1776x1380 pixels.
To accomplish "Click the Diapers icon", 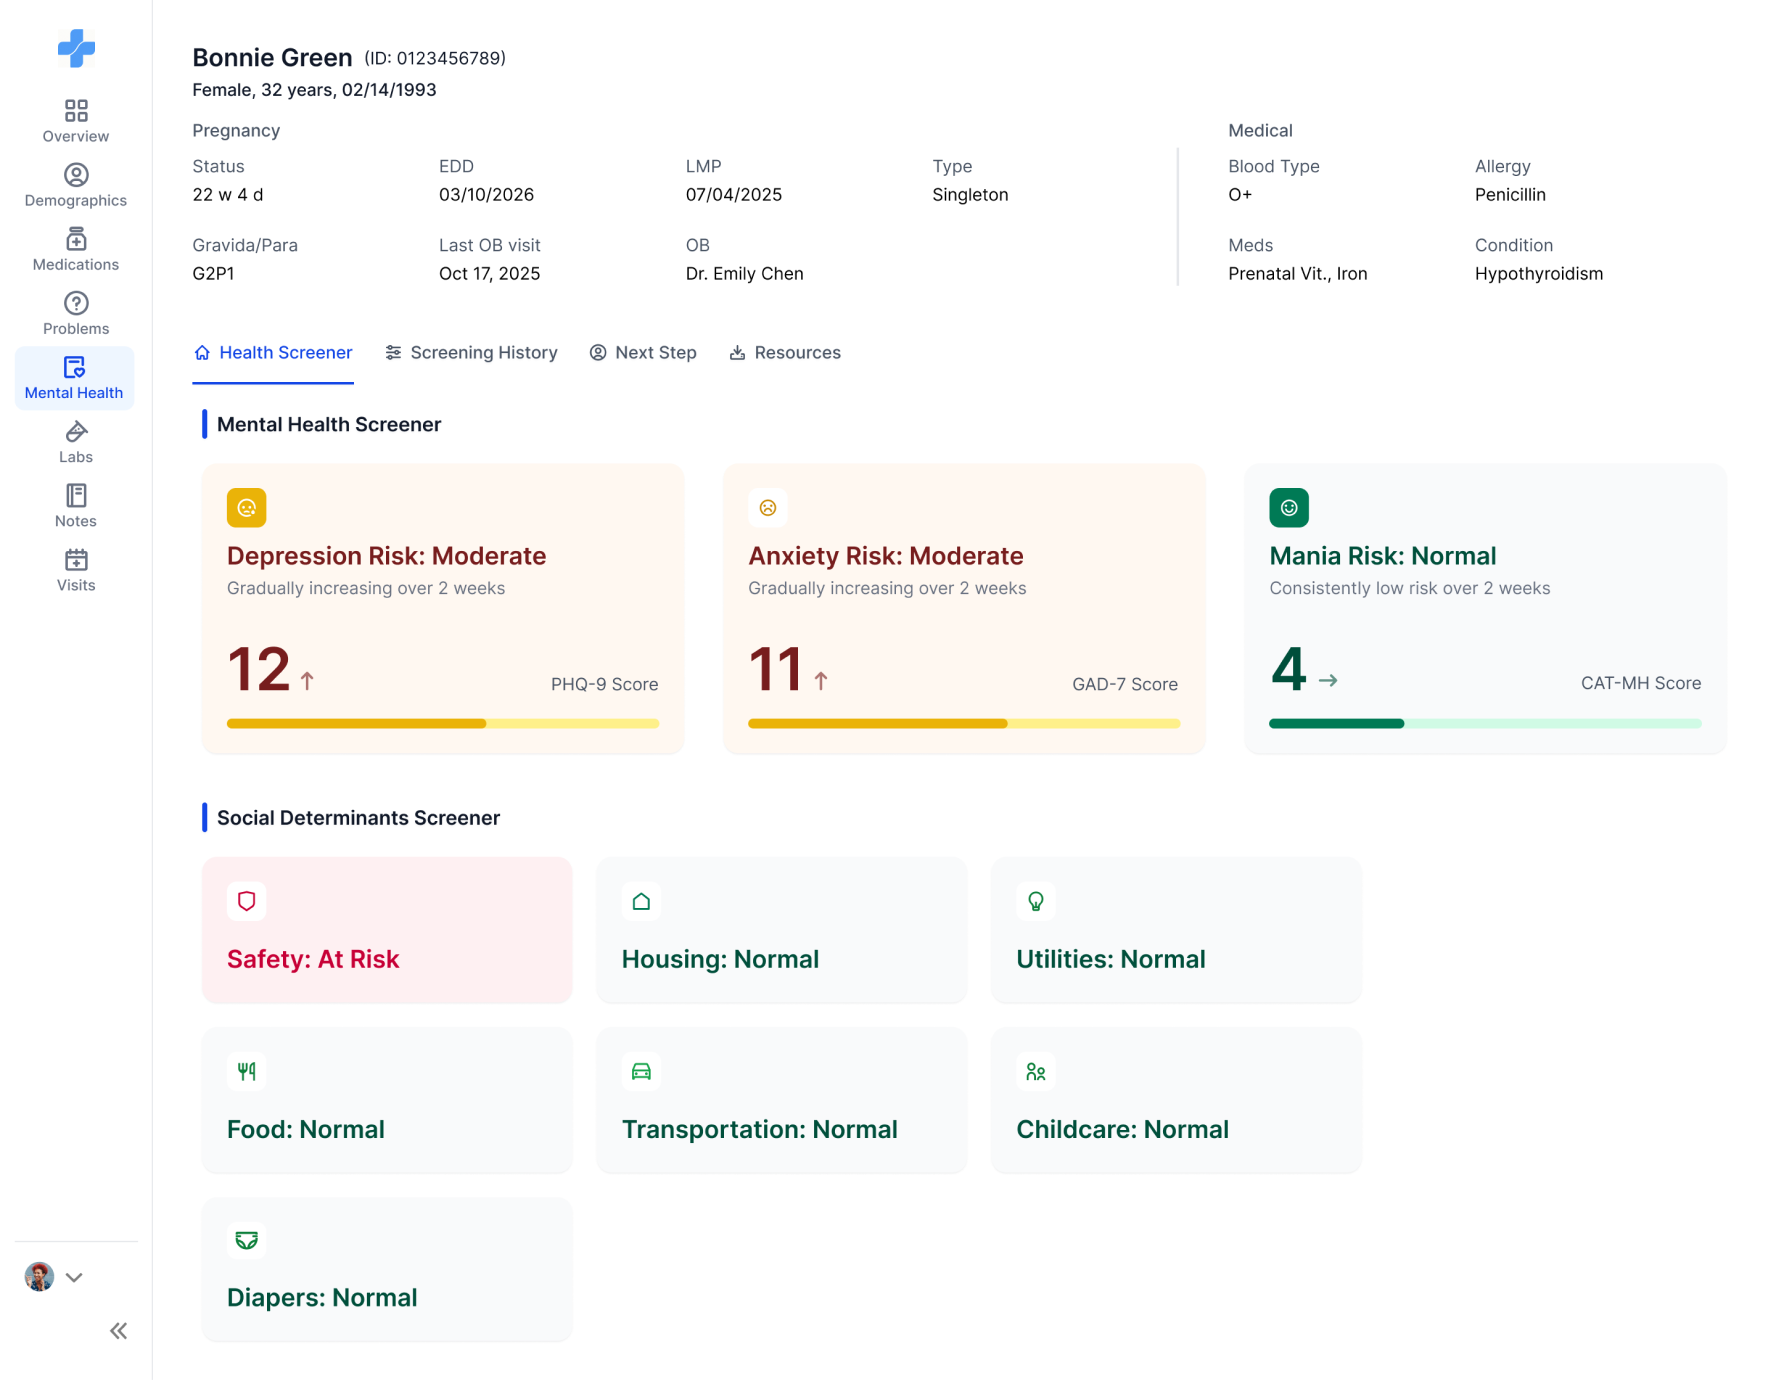I will pyautogui.click(x=247, y=1240).
